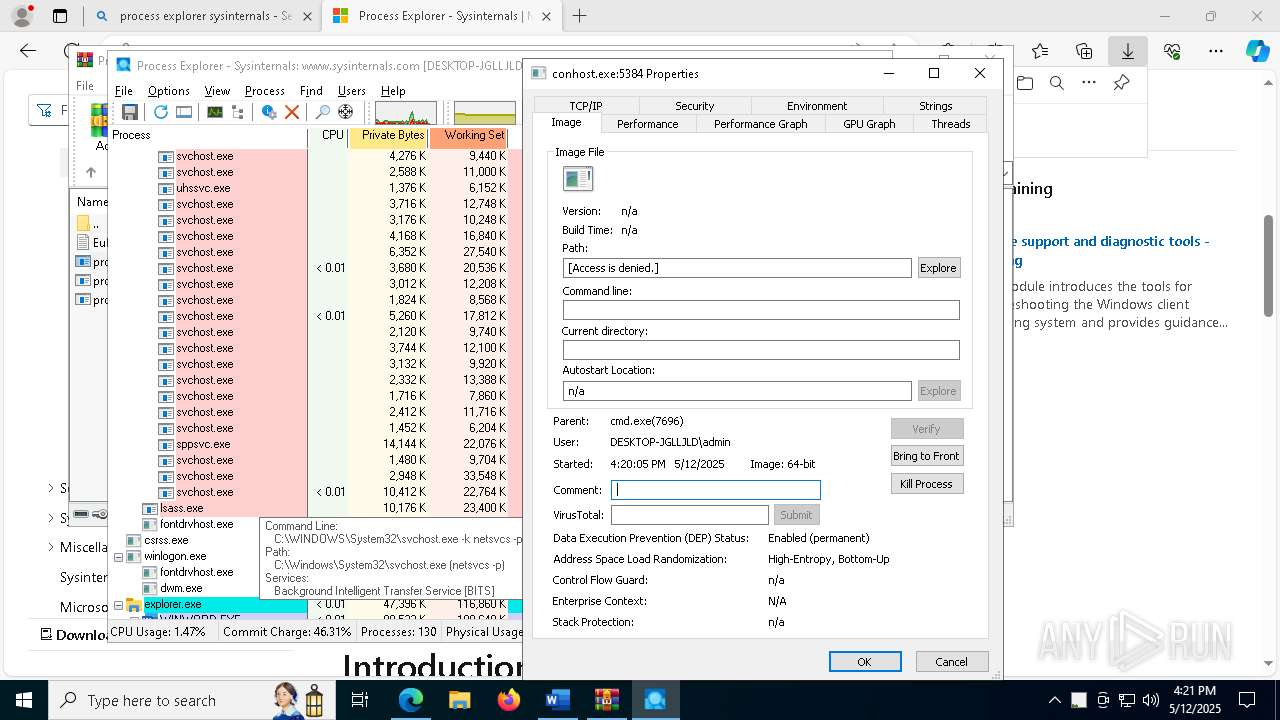Sort by the CPU column header
Image resolution: width=1280 pixels, height=720 pixels.
[329, 136]
